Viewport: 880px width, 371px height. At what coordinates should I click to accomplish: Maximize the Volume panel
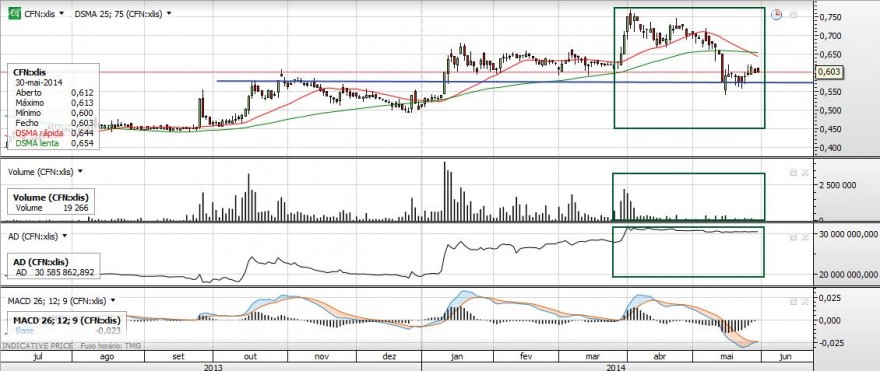[793, 173]
